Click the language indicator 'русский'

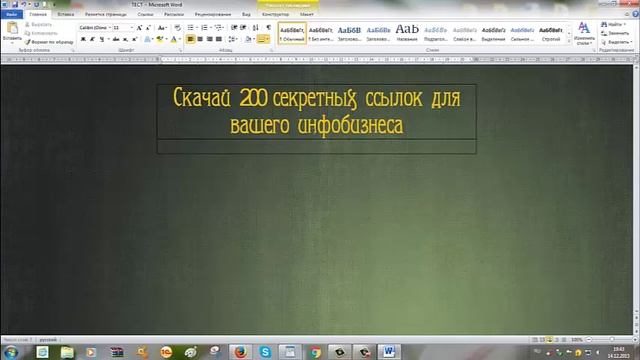pyautogui.click(x=48, y=340)
